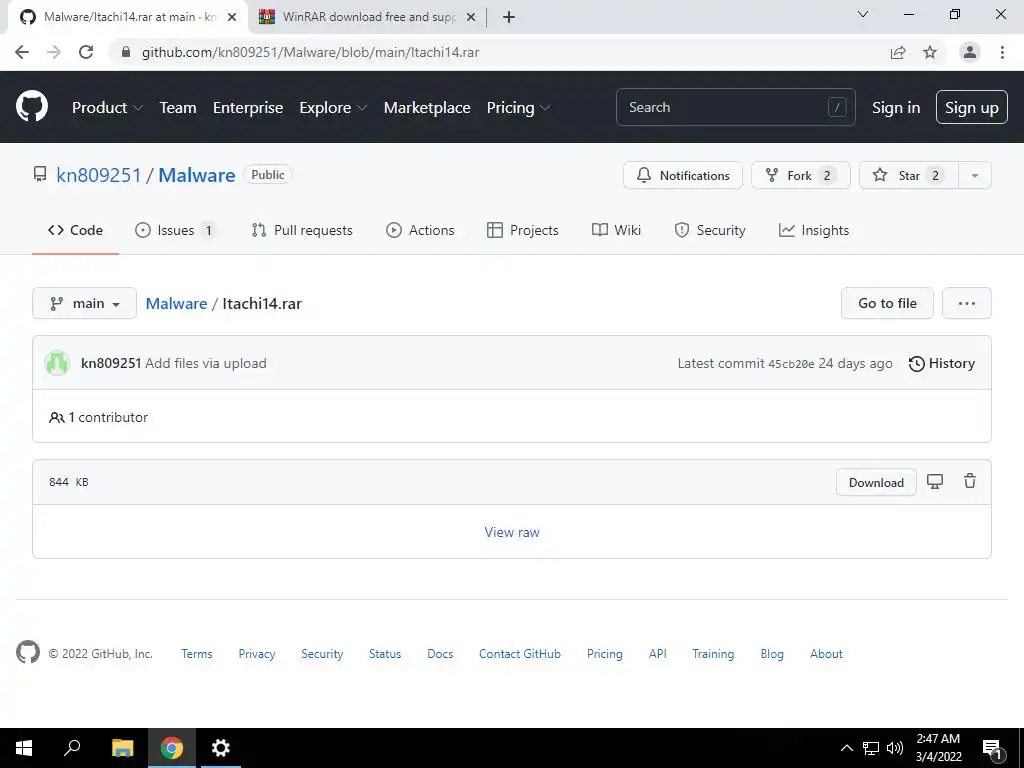Click the Sign up button
This screenshot has width=1024, height=768.
971,107
